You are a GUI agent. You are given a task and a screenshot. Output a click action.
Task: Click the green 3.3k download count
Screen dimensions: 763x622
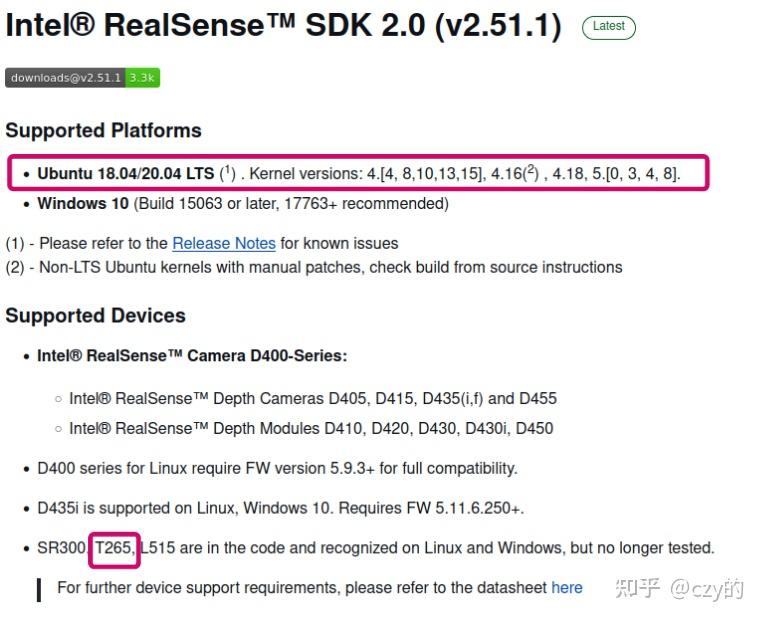tap(142, 78)
